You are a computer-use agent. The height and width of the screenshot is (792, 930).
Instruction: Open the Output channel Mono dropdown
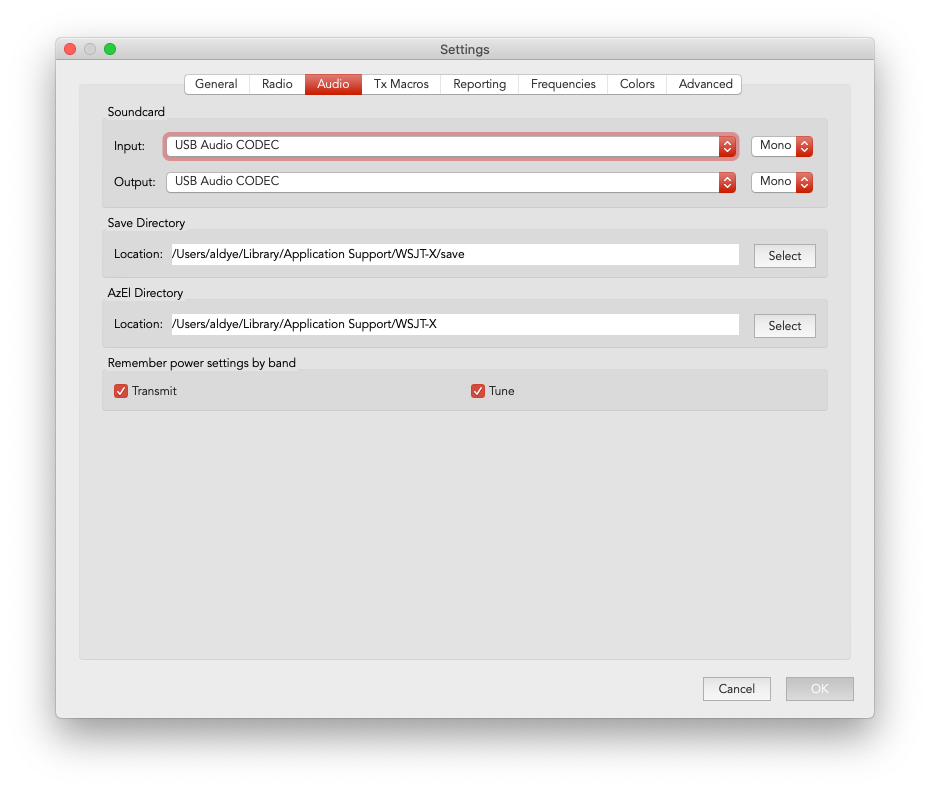(x=782, y=182)
